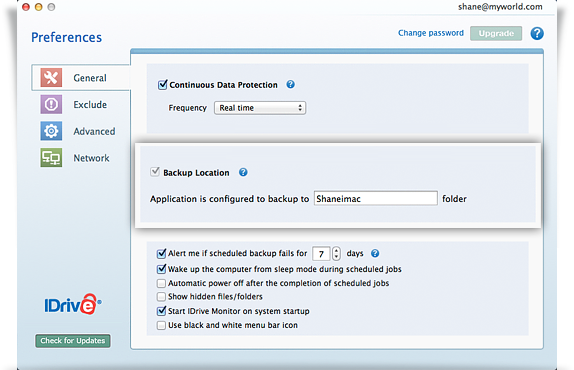Open the General preferences wrench icon

(x=51, y=78)
